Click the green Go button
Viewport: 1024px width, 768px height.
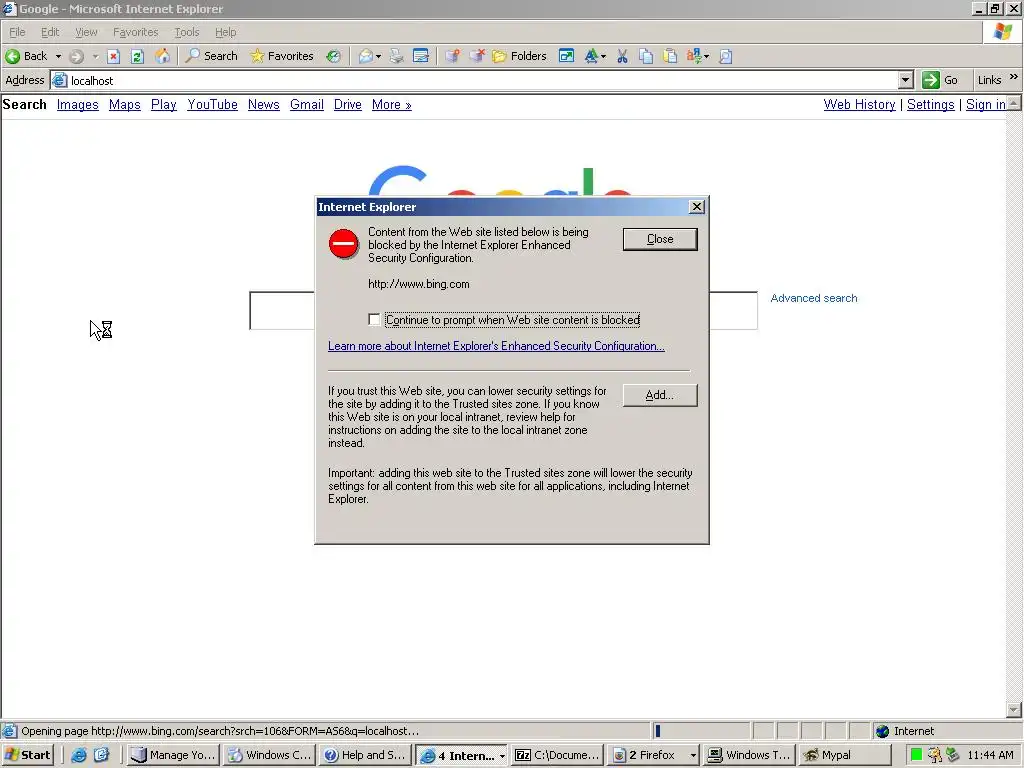[x=940, y=80]
